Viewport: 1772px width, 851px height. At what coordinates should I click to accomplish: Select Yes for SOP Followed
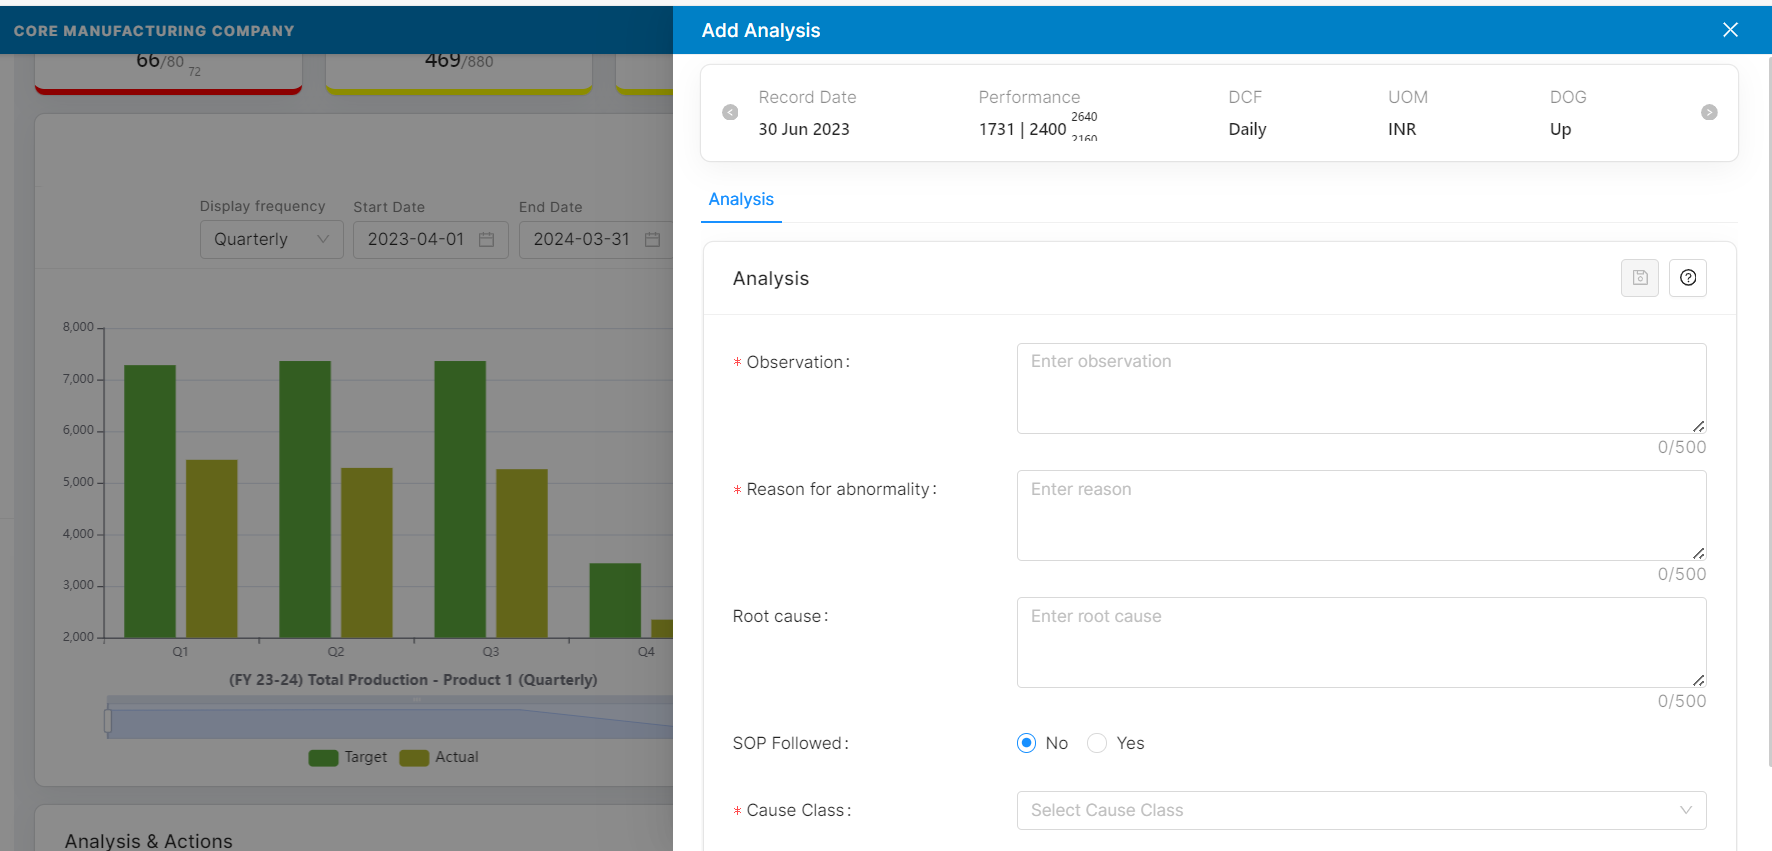tap(1097, 743)
